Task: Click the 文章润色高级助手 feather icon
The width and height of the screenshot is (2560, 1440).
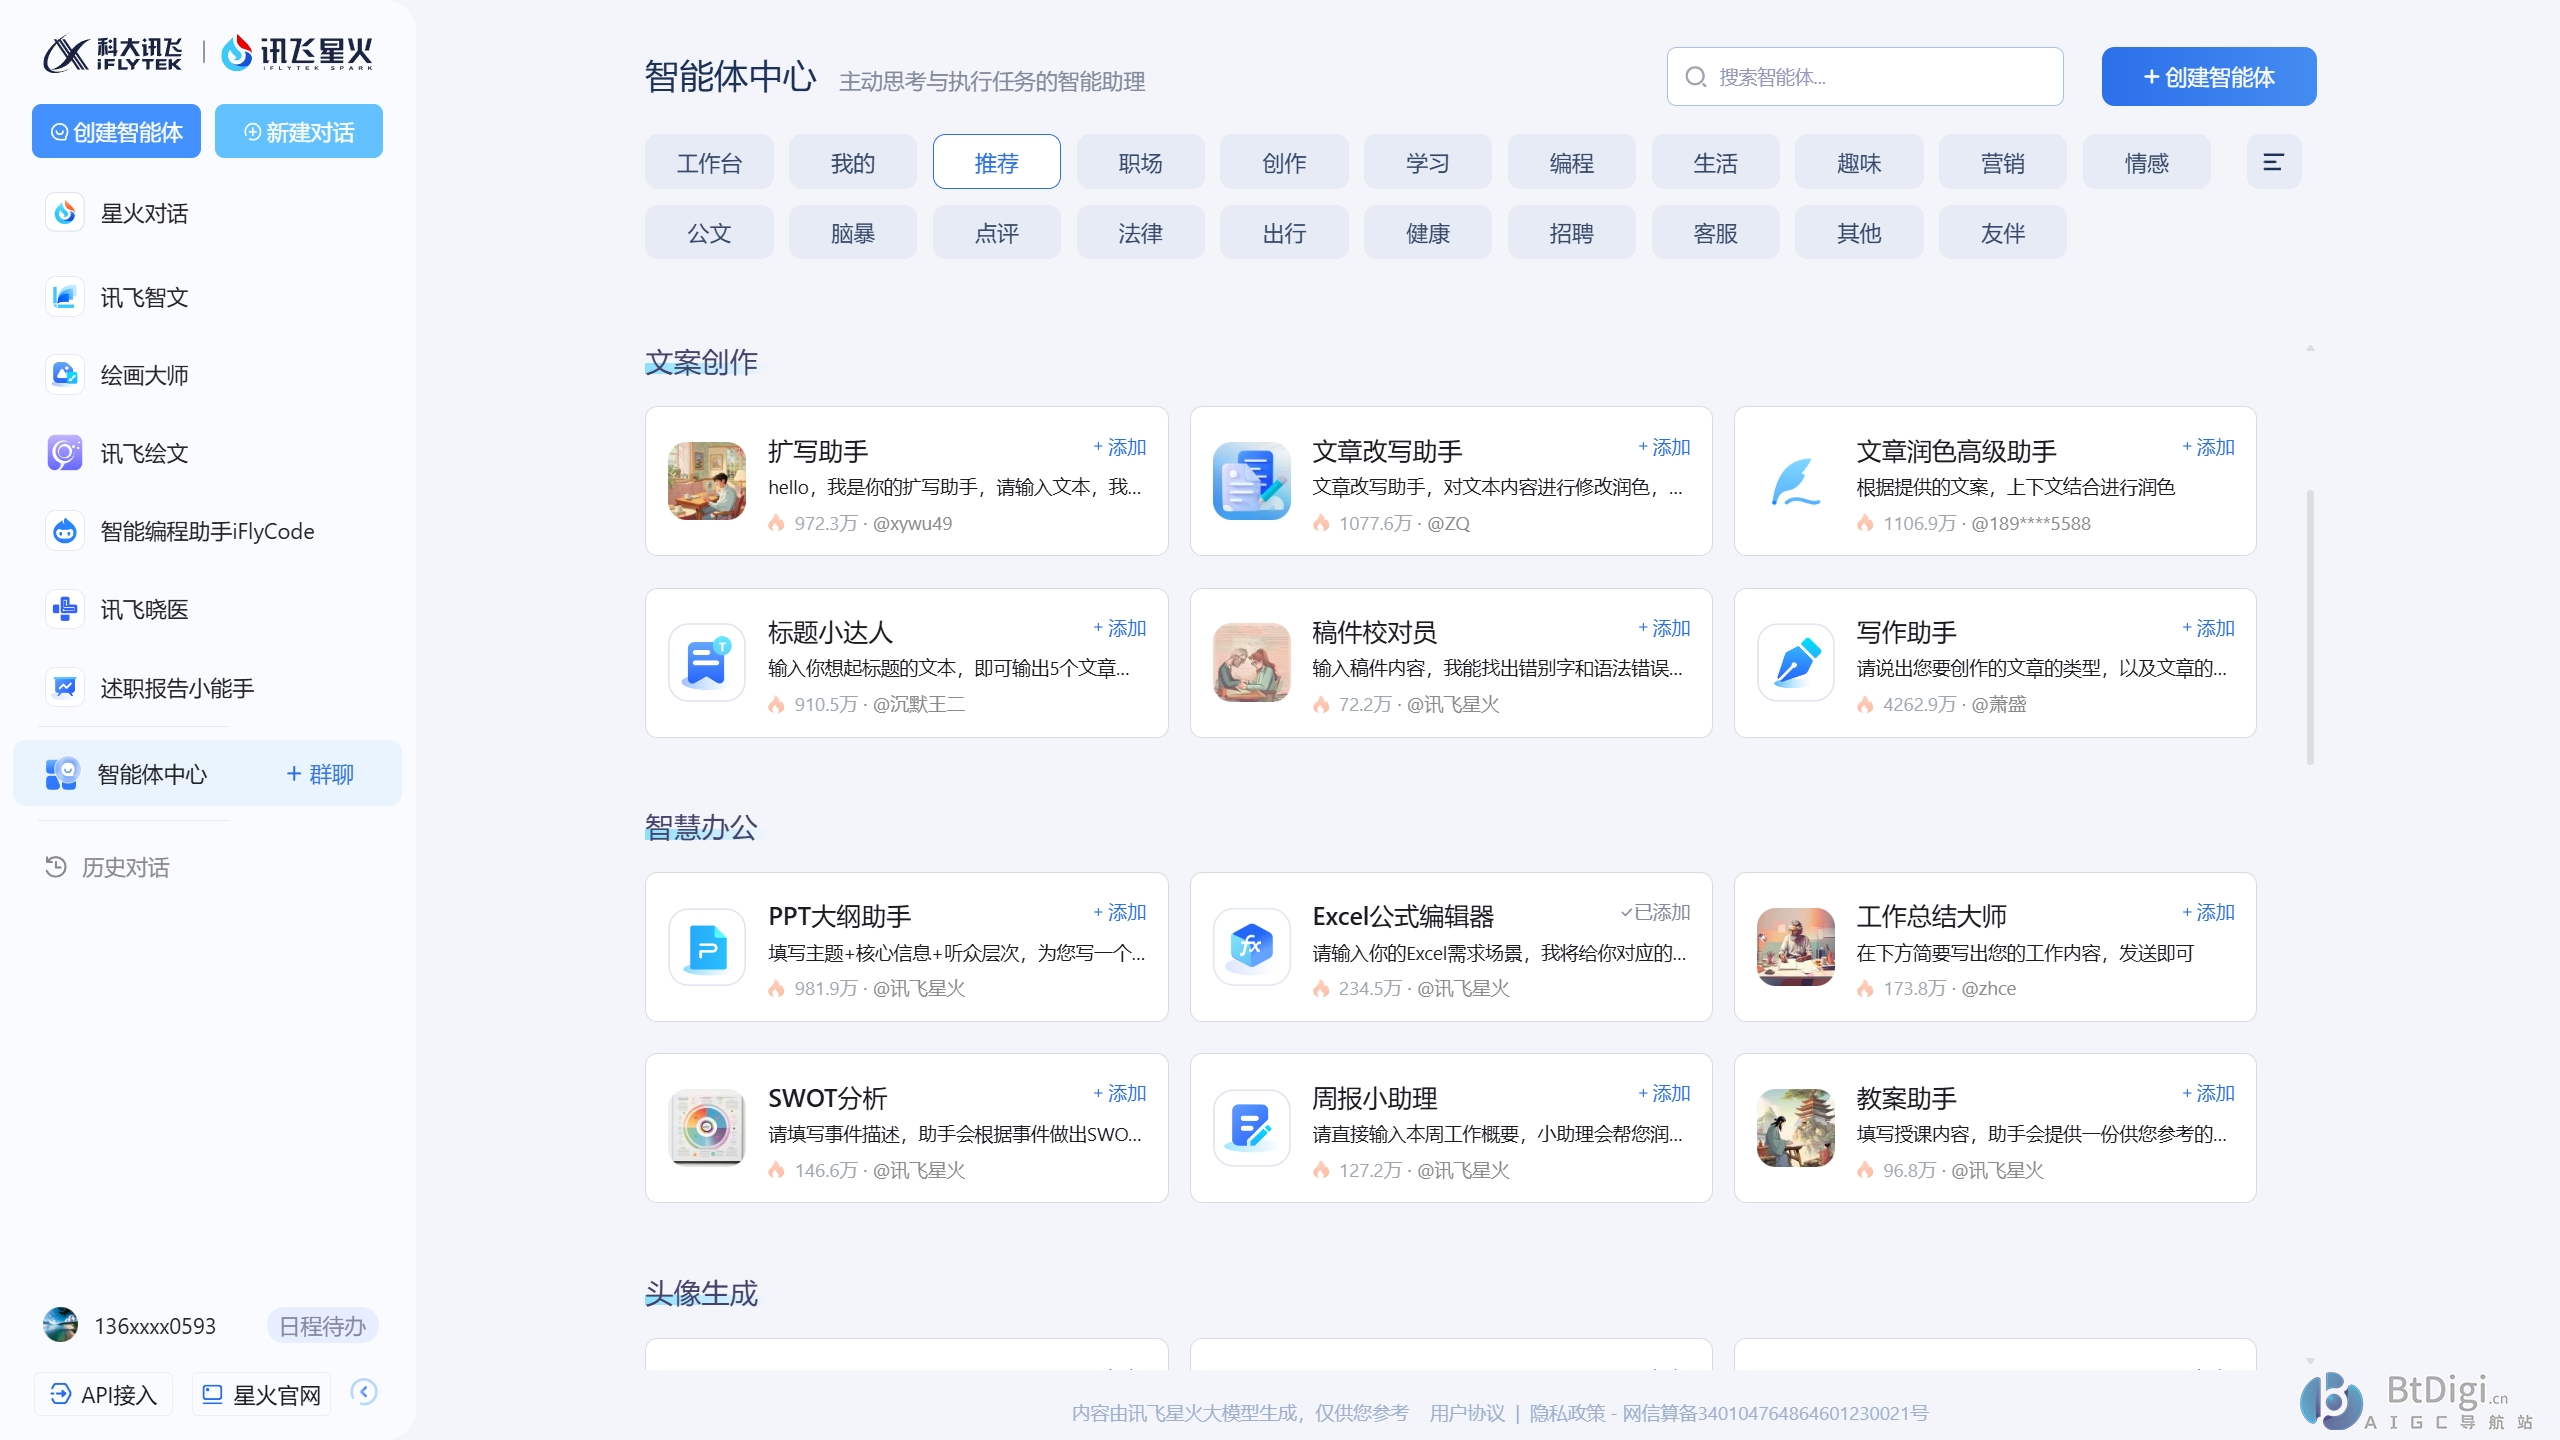Action: click(x=1795, y=481)
